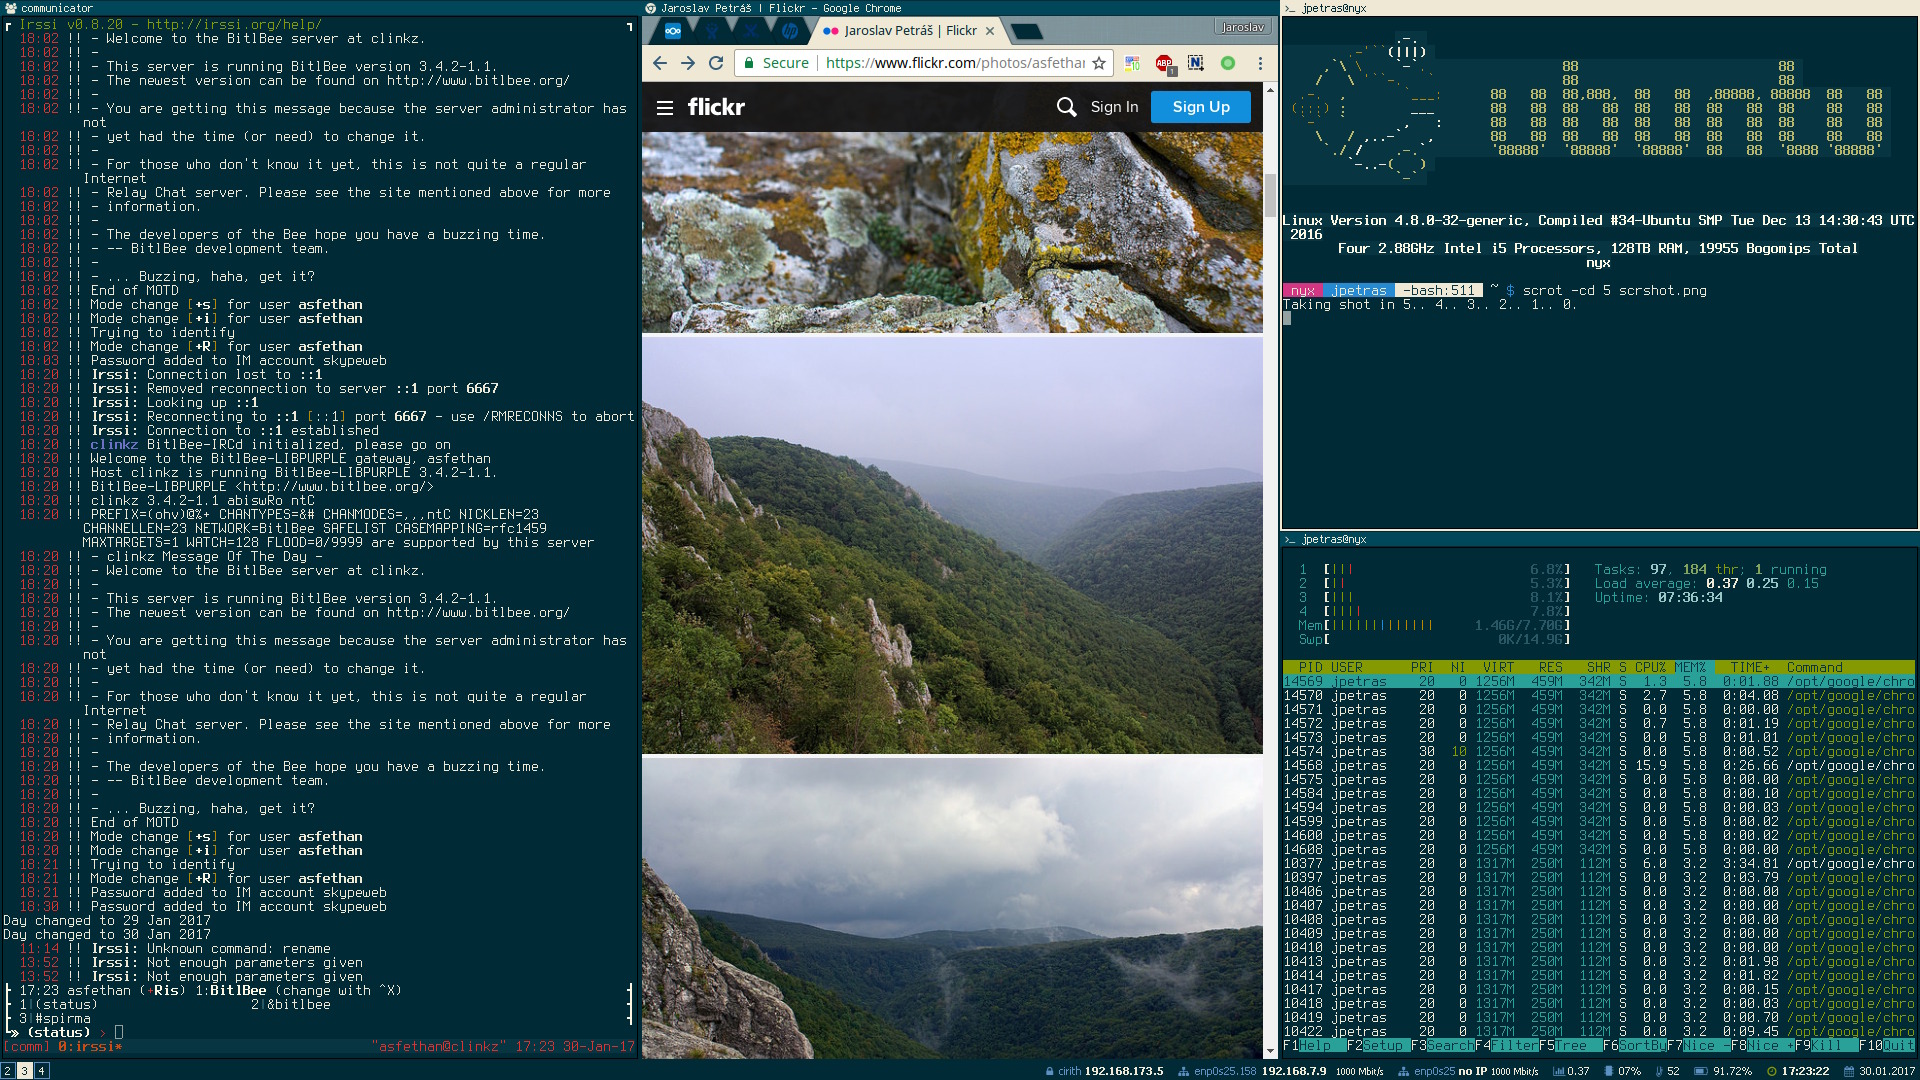Viewport: 1920px width, 1080px height.
Task: Click the Nimbus screenshot extension icon
Action: click(1196, 63)
